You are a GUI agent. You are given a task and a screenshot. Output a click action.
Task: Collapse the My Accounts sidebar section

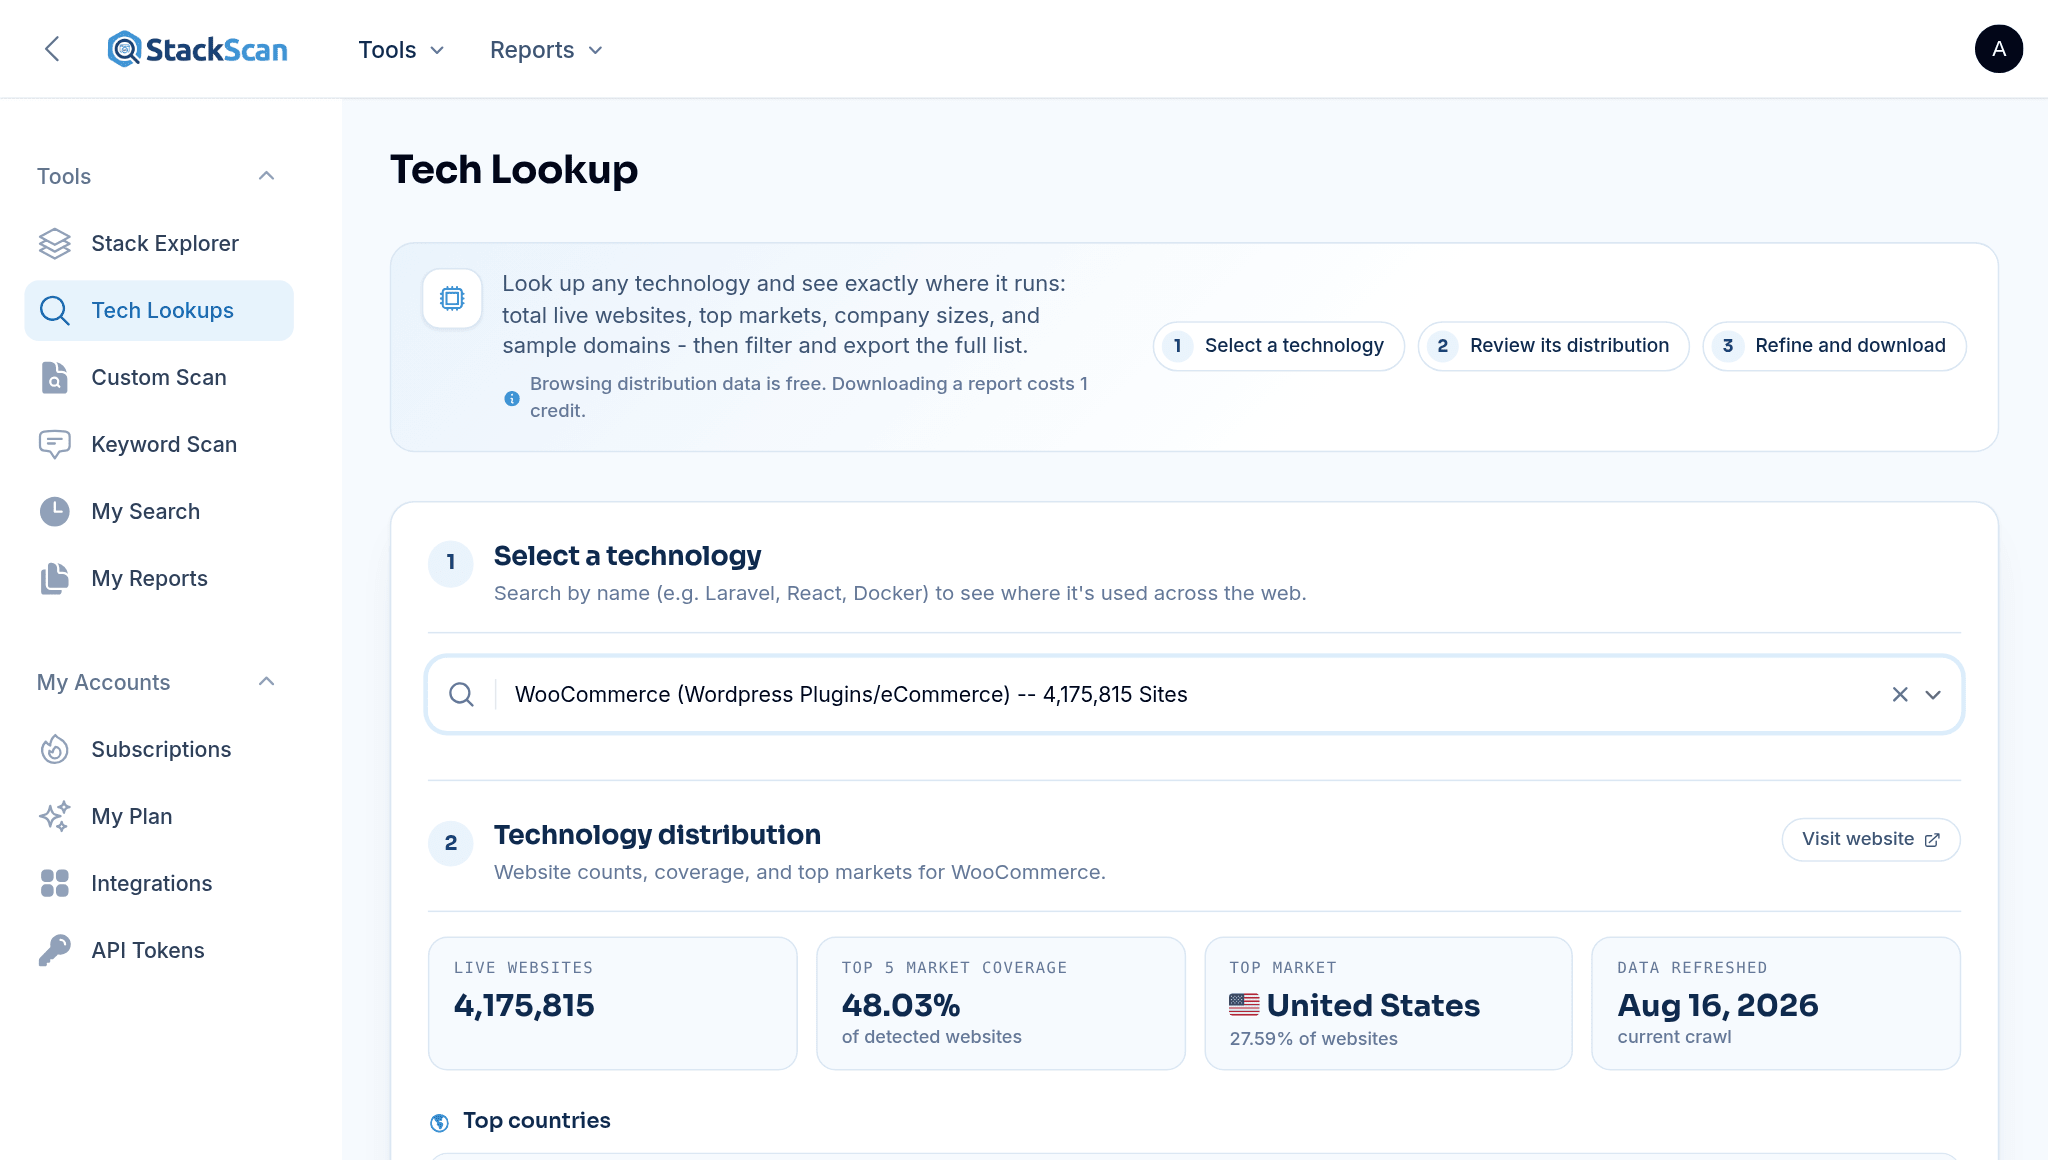click(266, 682)
